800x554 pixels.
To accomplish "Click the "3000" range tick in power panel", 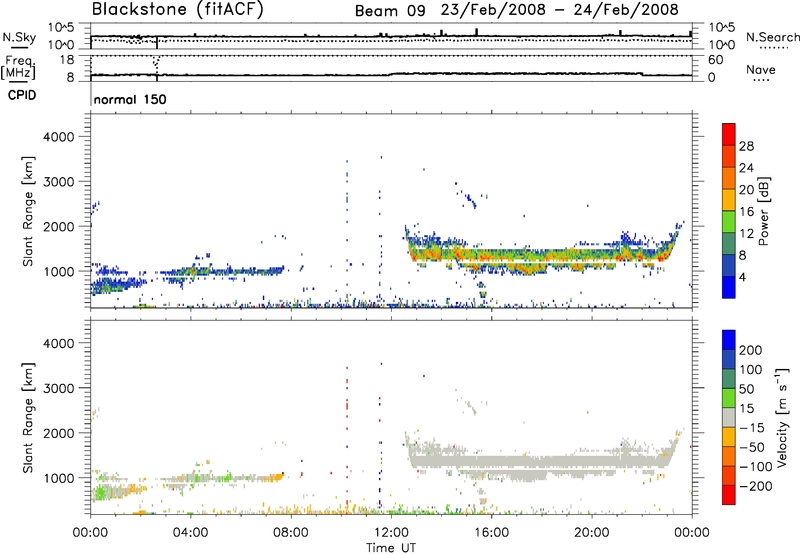I will point(59,182).
